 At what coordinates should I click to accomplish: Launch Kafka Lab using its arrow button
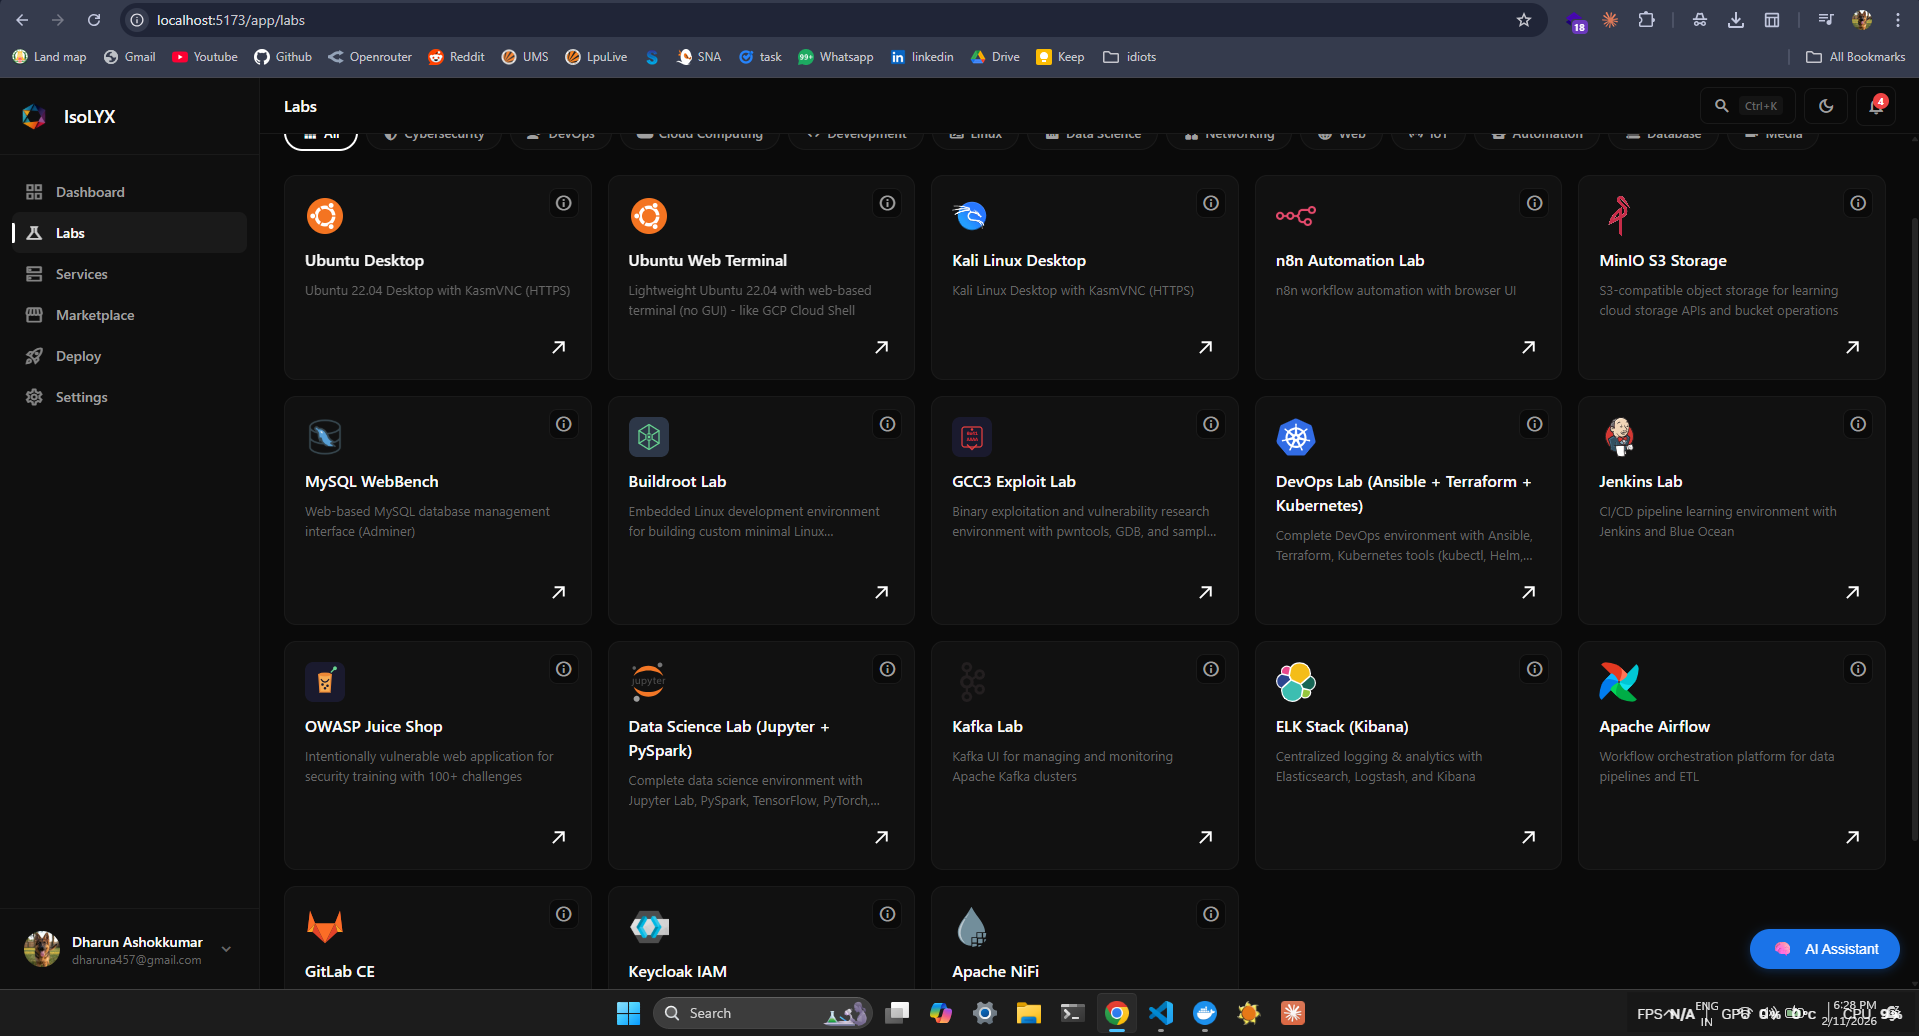point(1205,836)
